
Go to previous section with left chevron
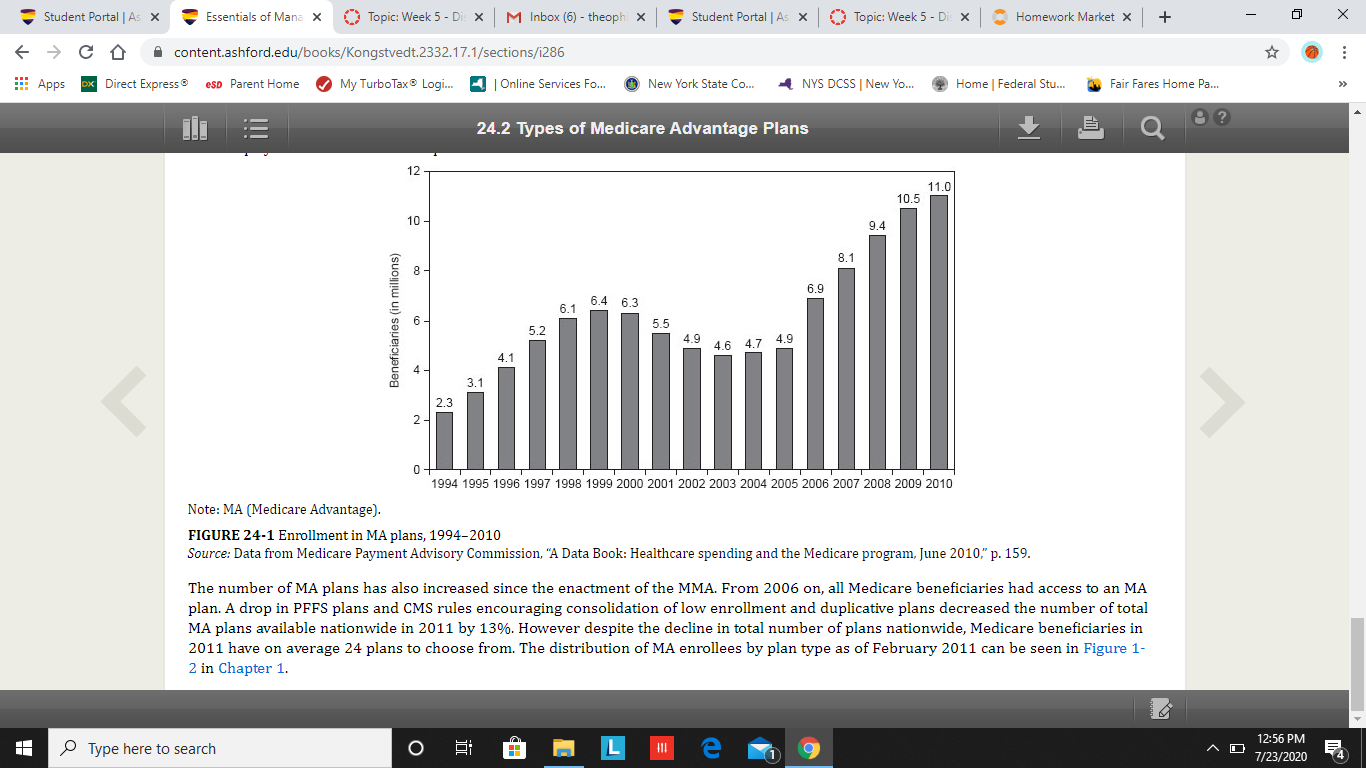(125, 402)
